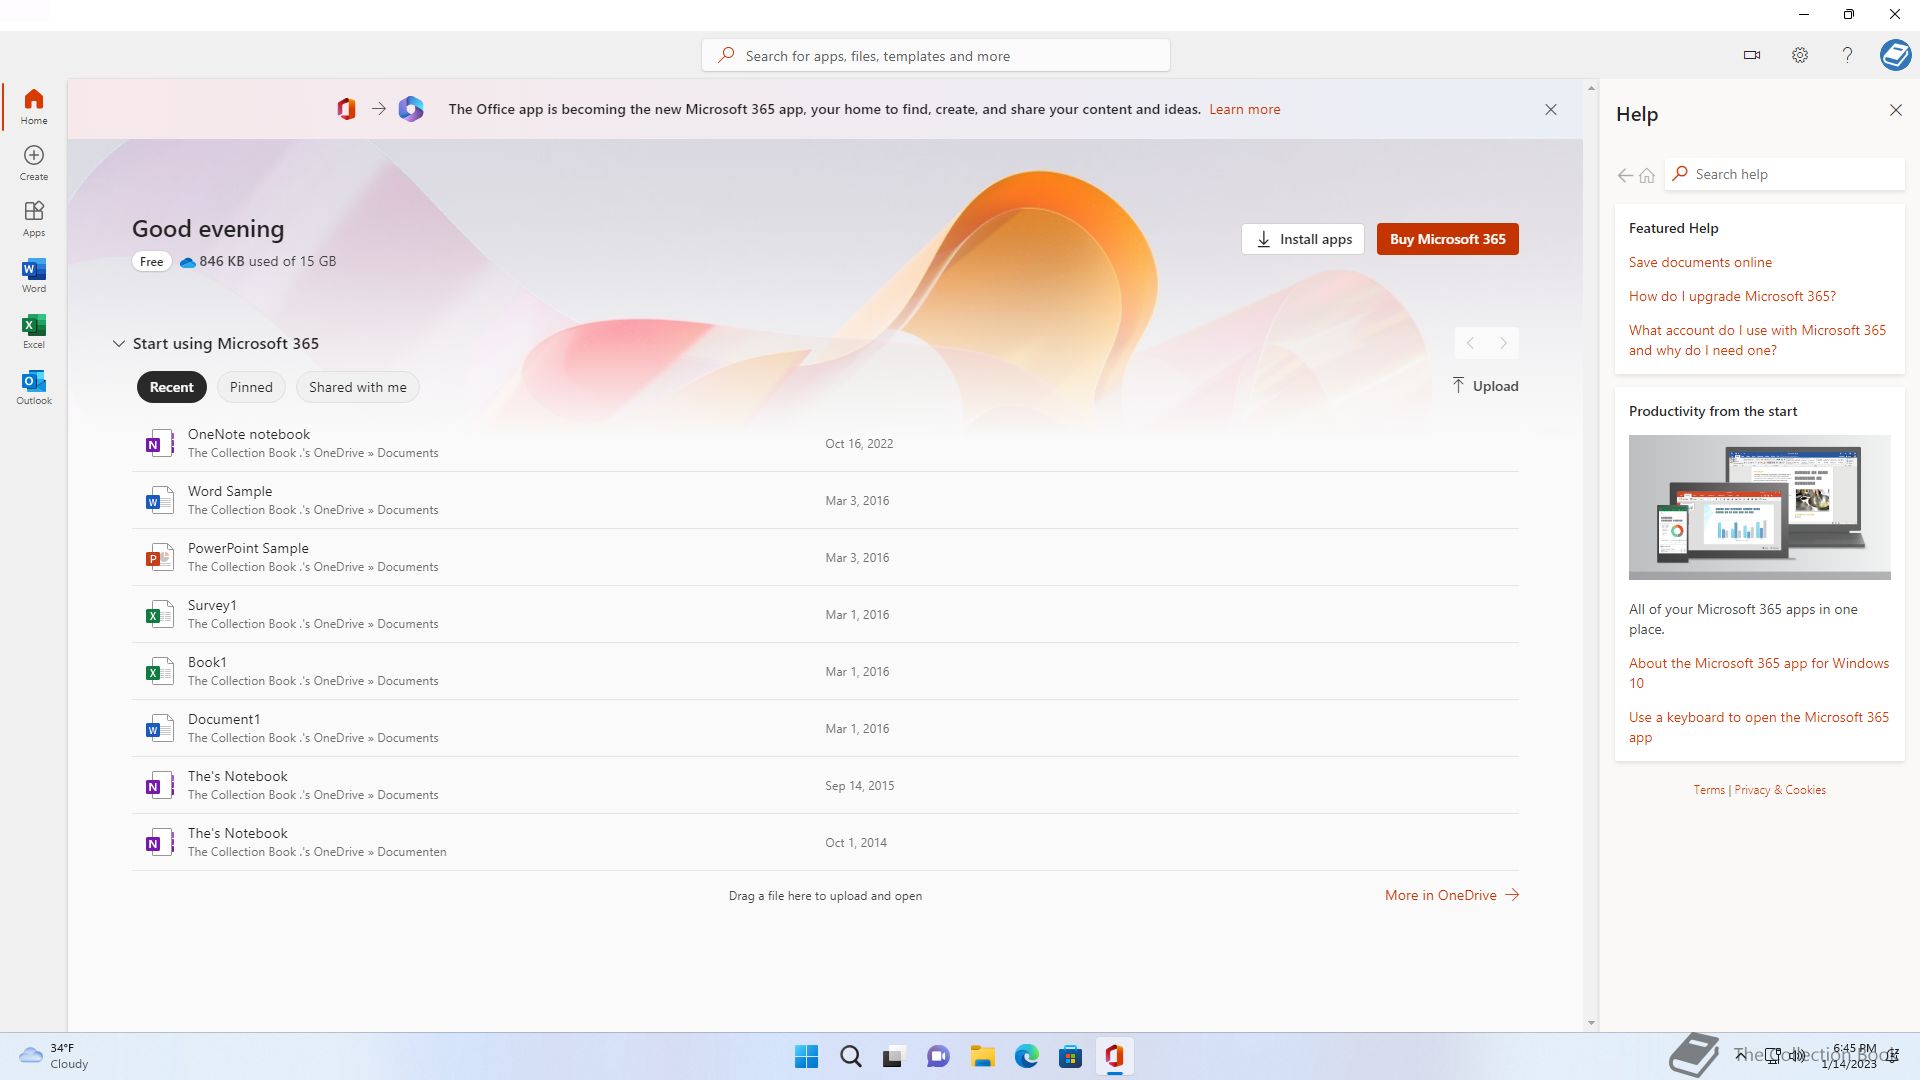Open the weather widget showing 34°F
The height and width of the screenshot is (1080, 1920).
pos(54,1056)
